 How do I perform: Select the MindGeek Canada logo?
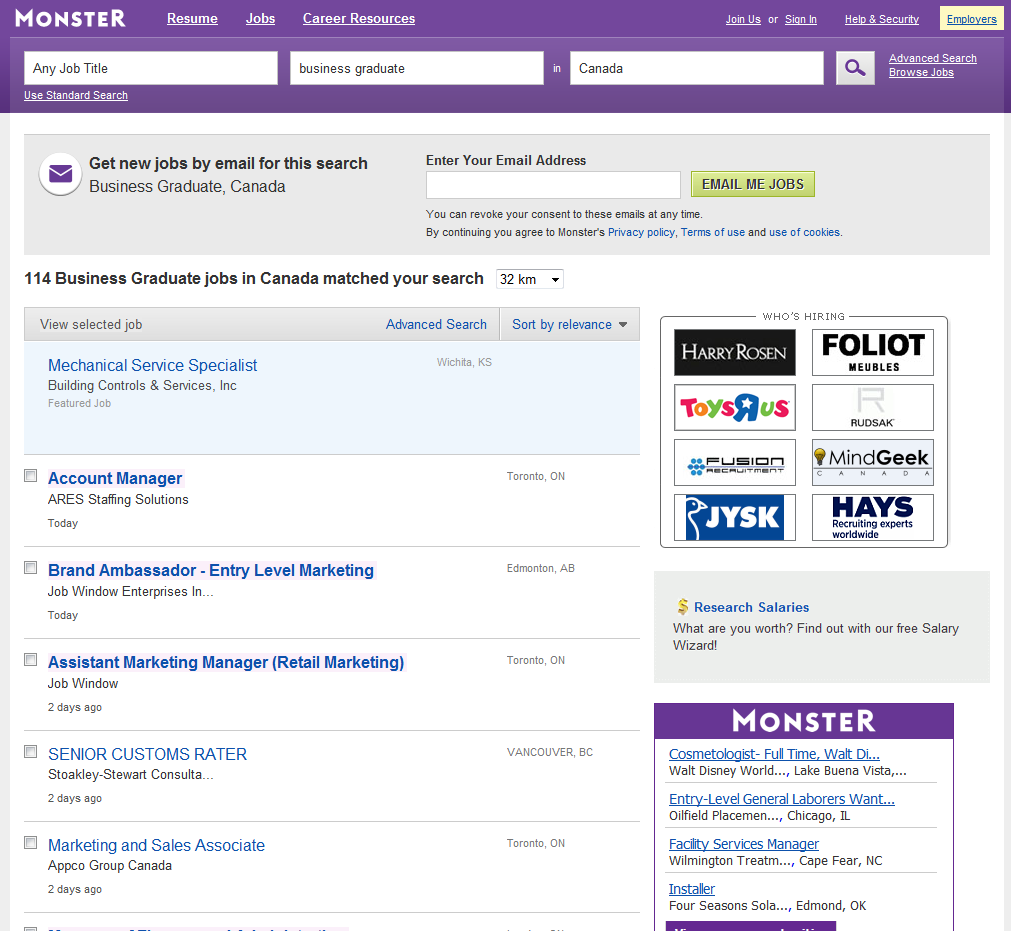click(872, 462)
